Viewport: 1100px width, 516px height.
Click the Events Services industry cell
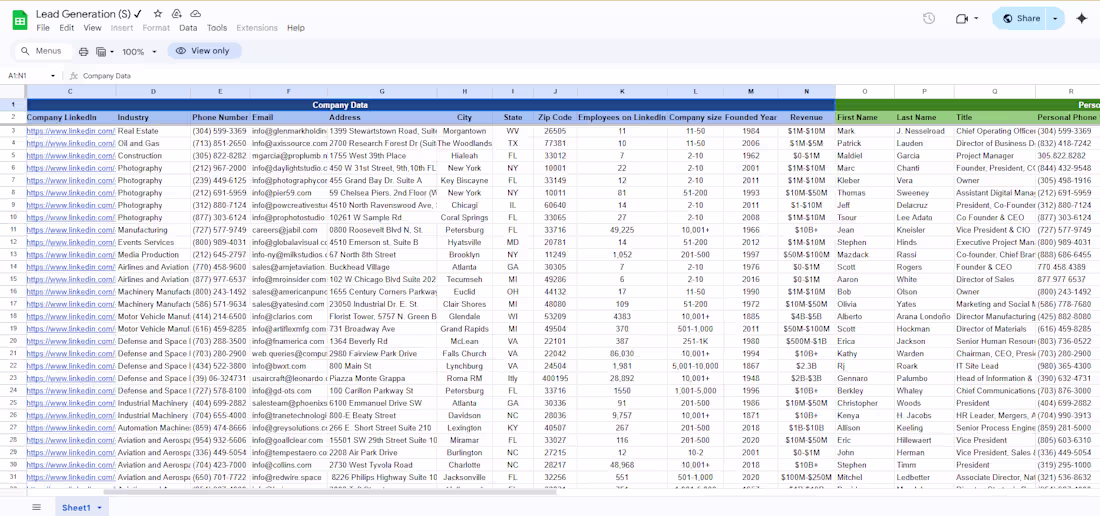153,243
